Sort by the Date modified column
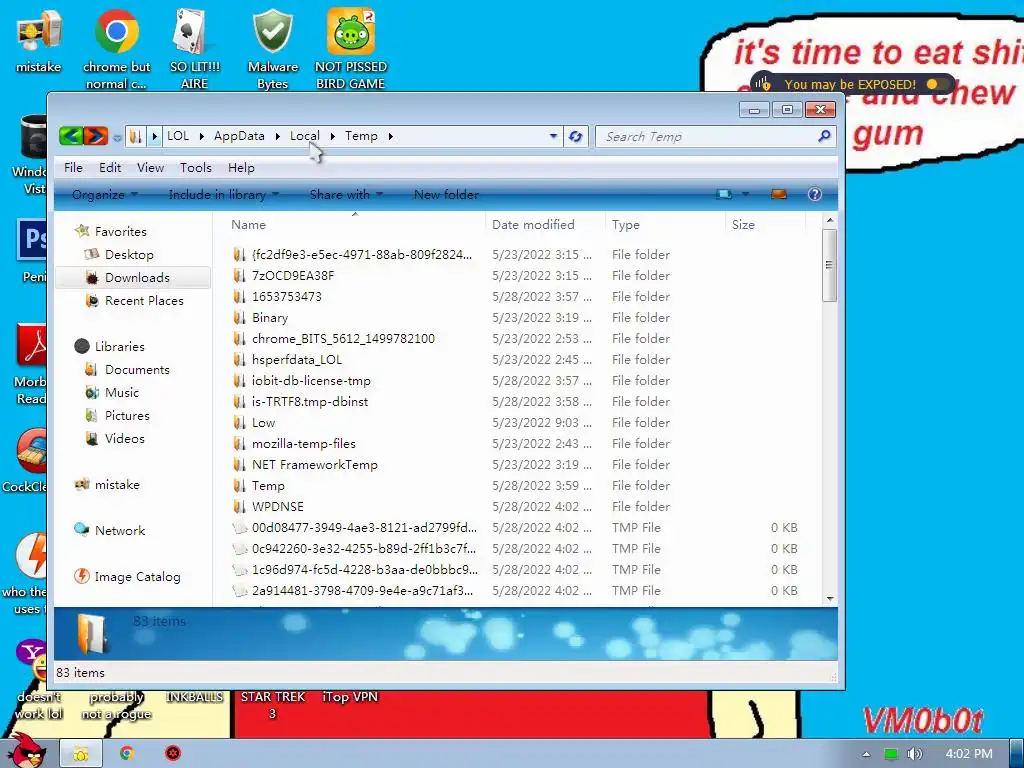 click(x=545, y=225)
